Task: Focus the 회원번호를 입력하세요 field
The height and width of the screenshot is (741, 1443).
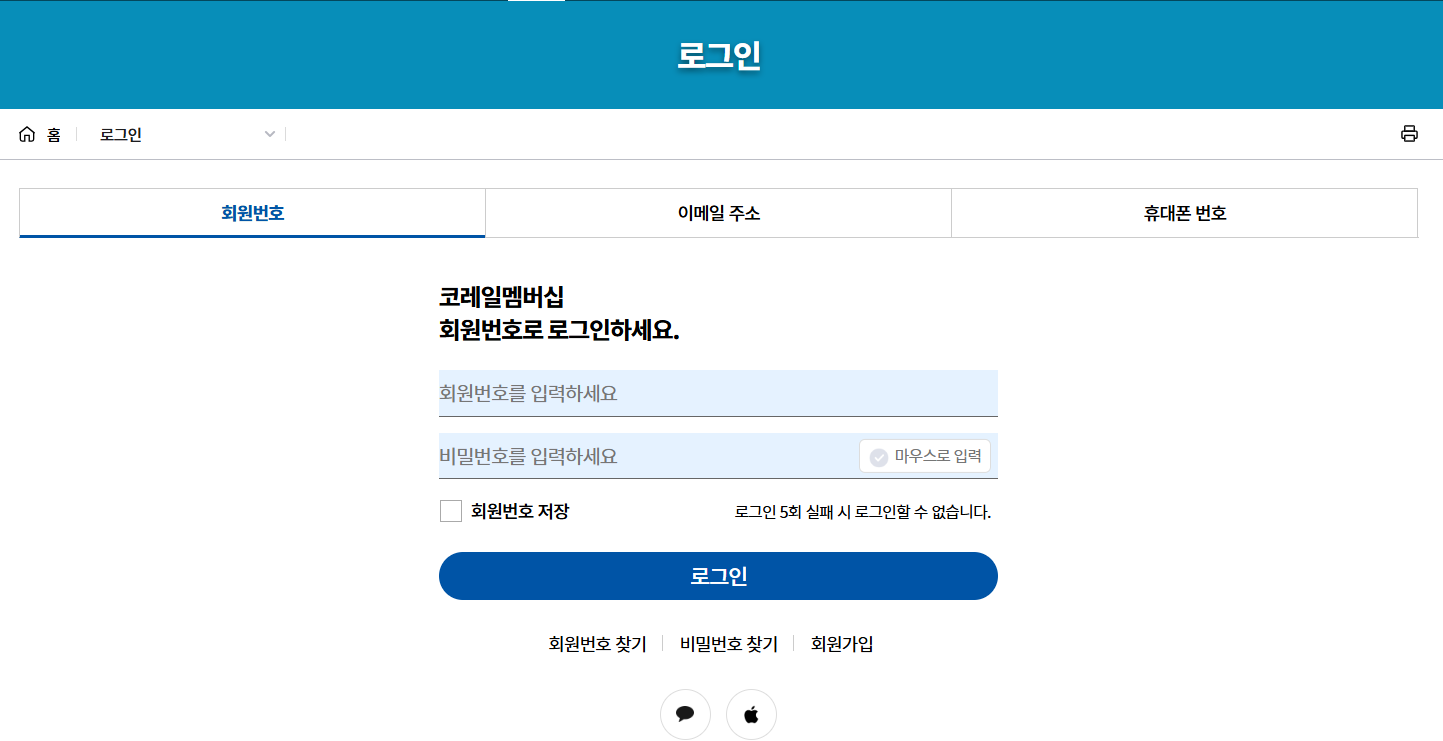Action: 718,393
